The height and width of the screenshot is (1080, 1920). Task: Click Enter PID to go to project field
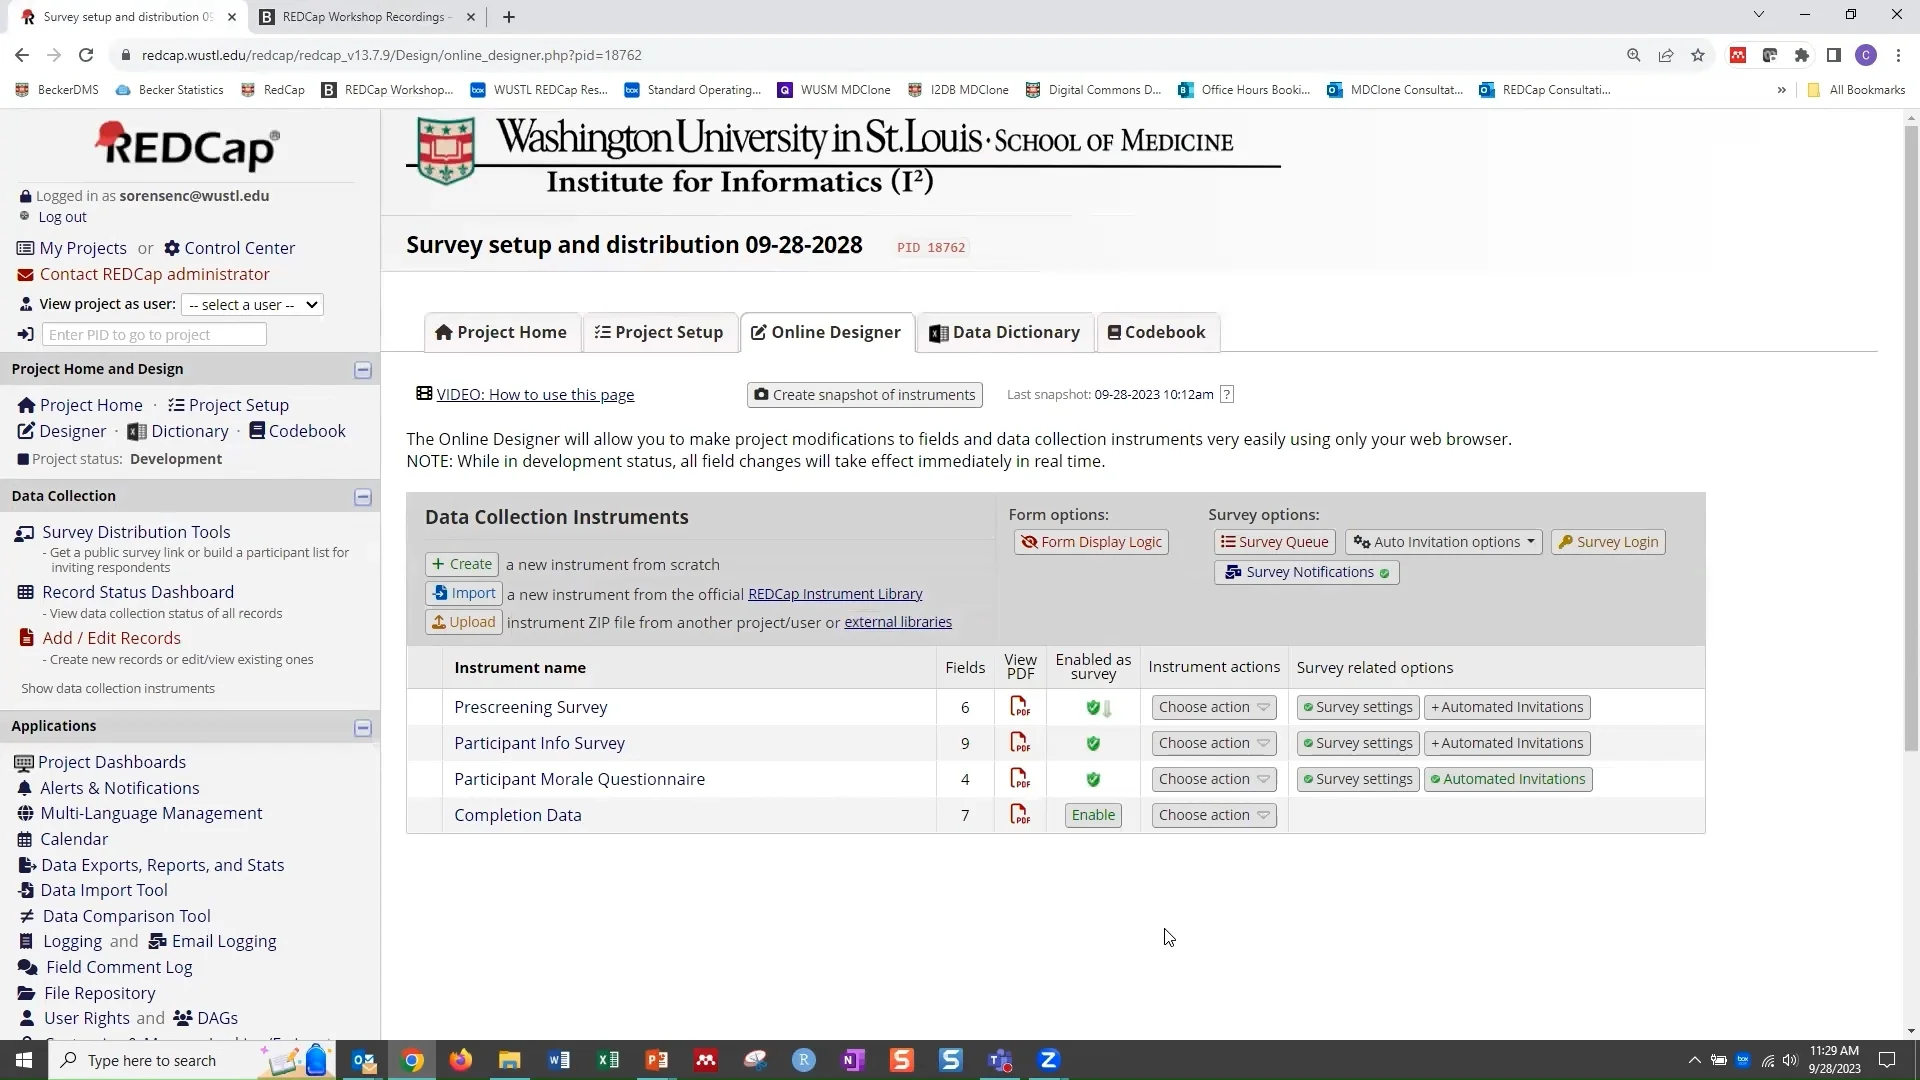click(x=154, y=335)
